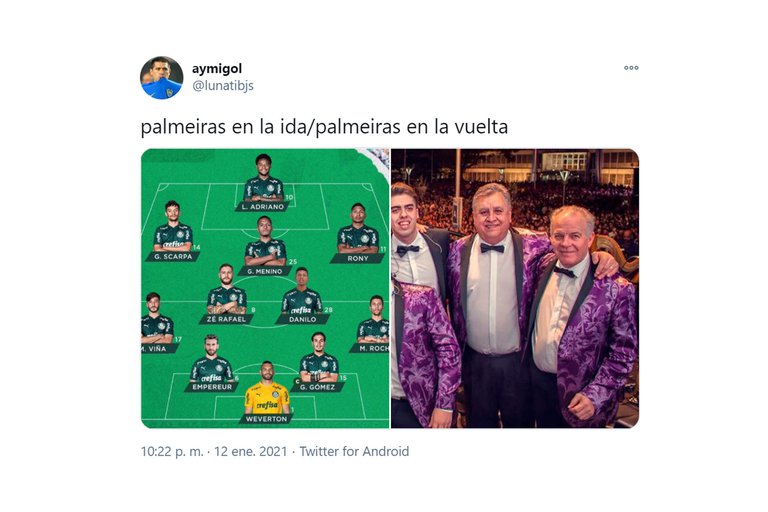Select L. Adriano player card
The height and width of the screenshot is (512, 768).
click(264, 183)
